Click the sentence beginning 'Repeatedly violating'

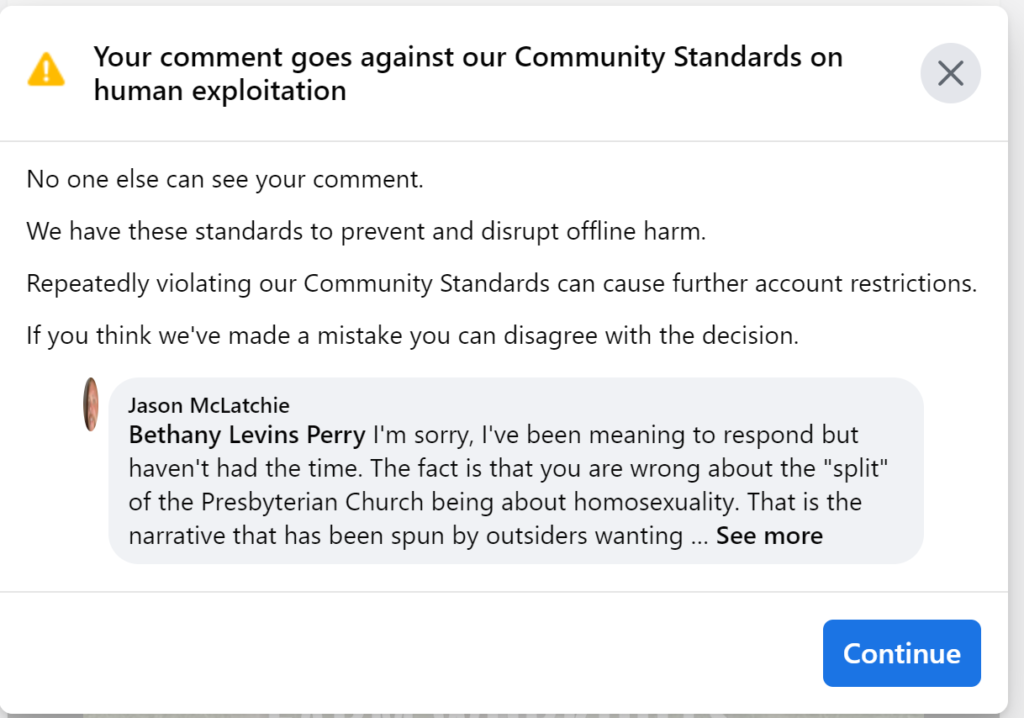tap(502, 284)
